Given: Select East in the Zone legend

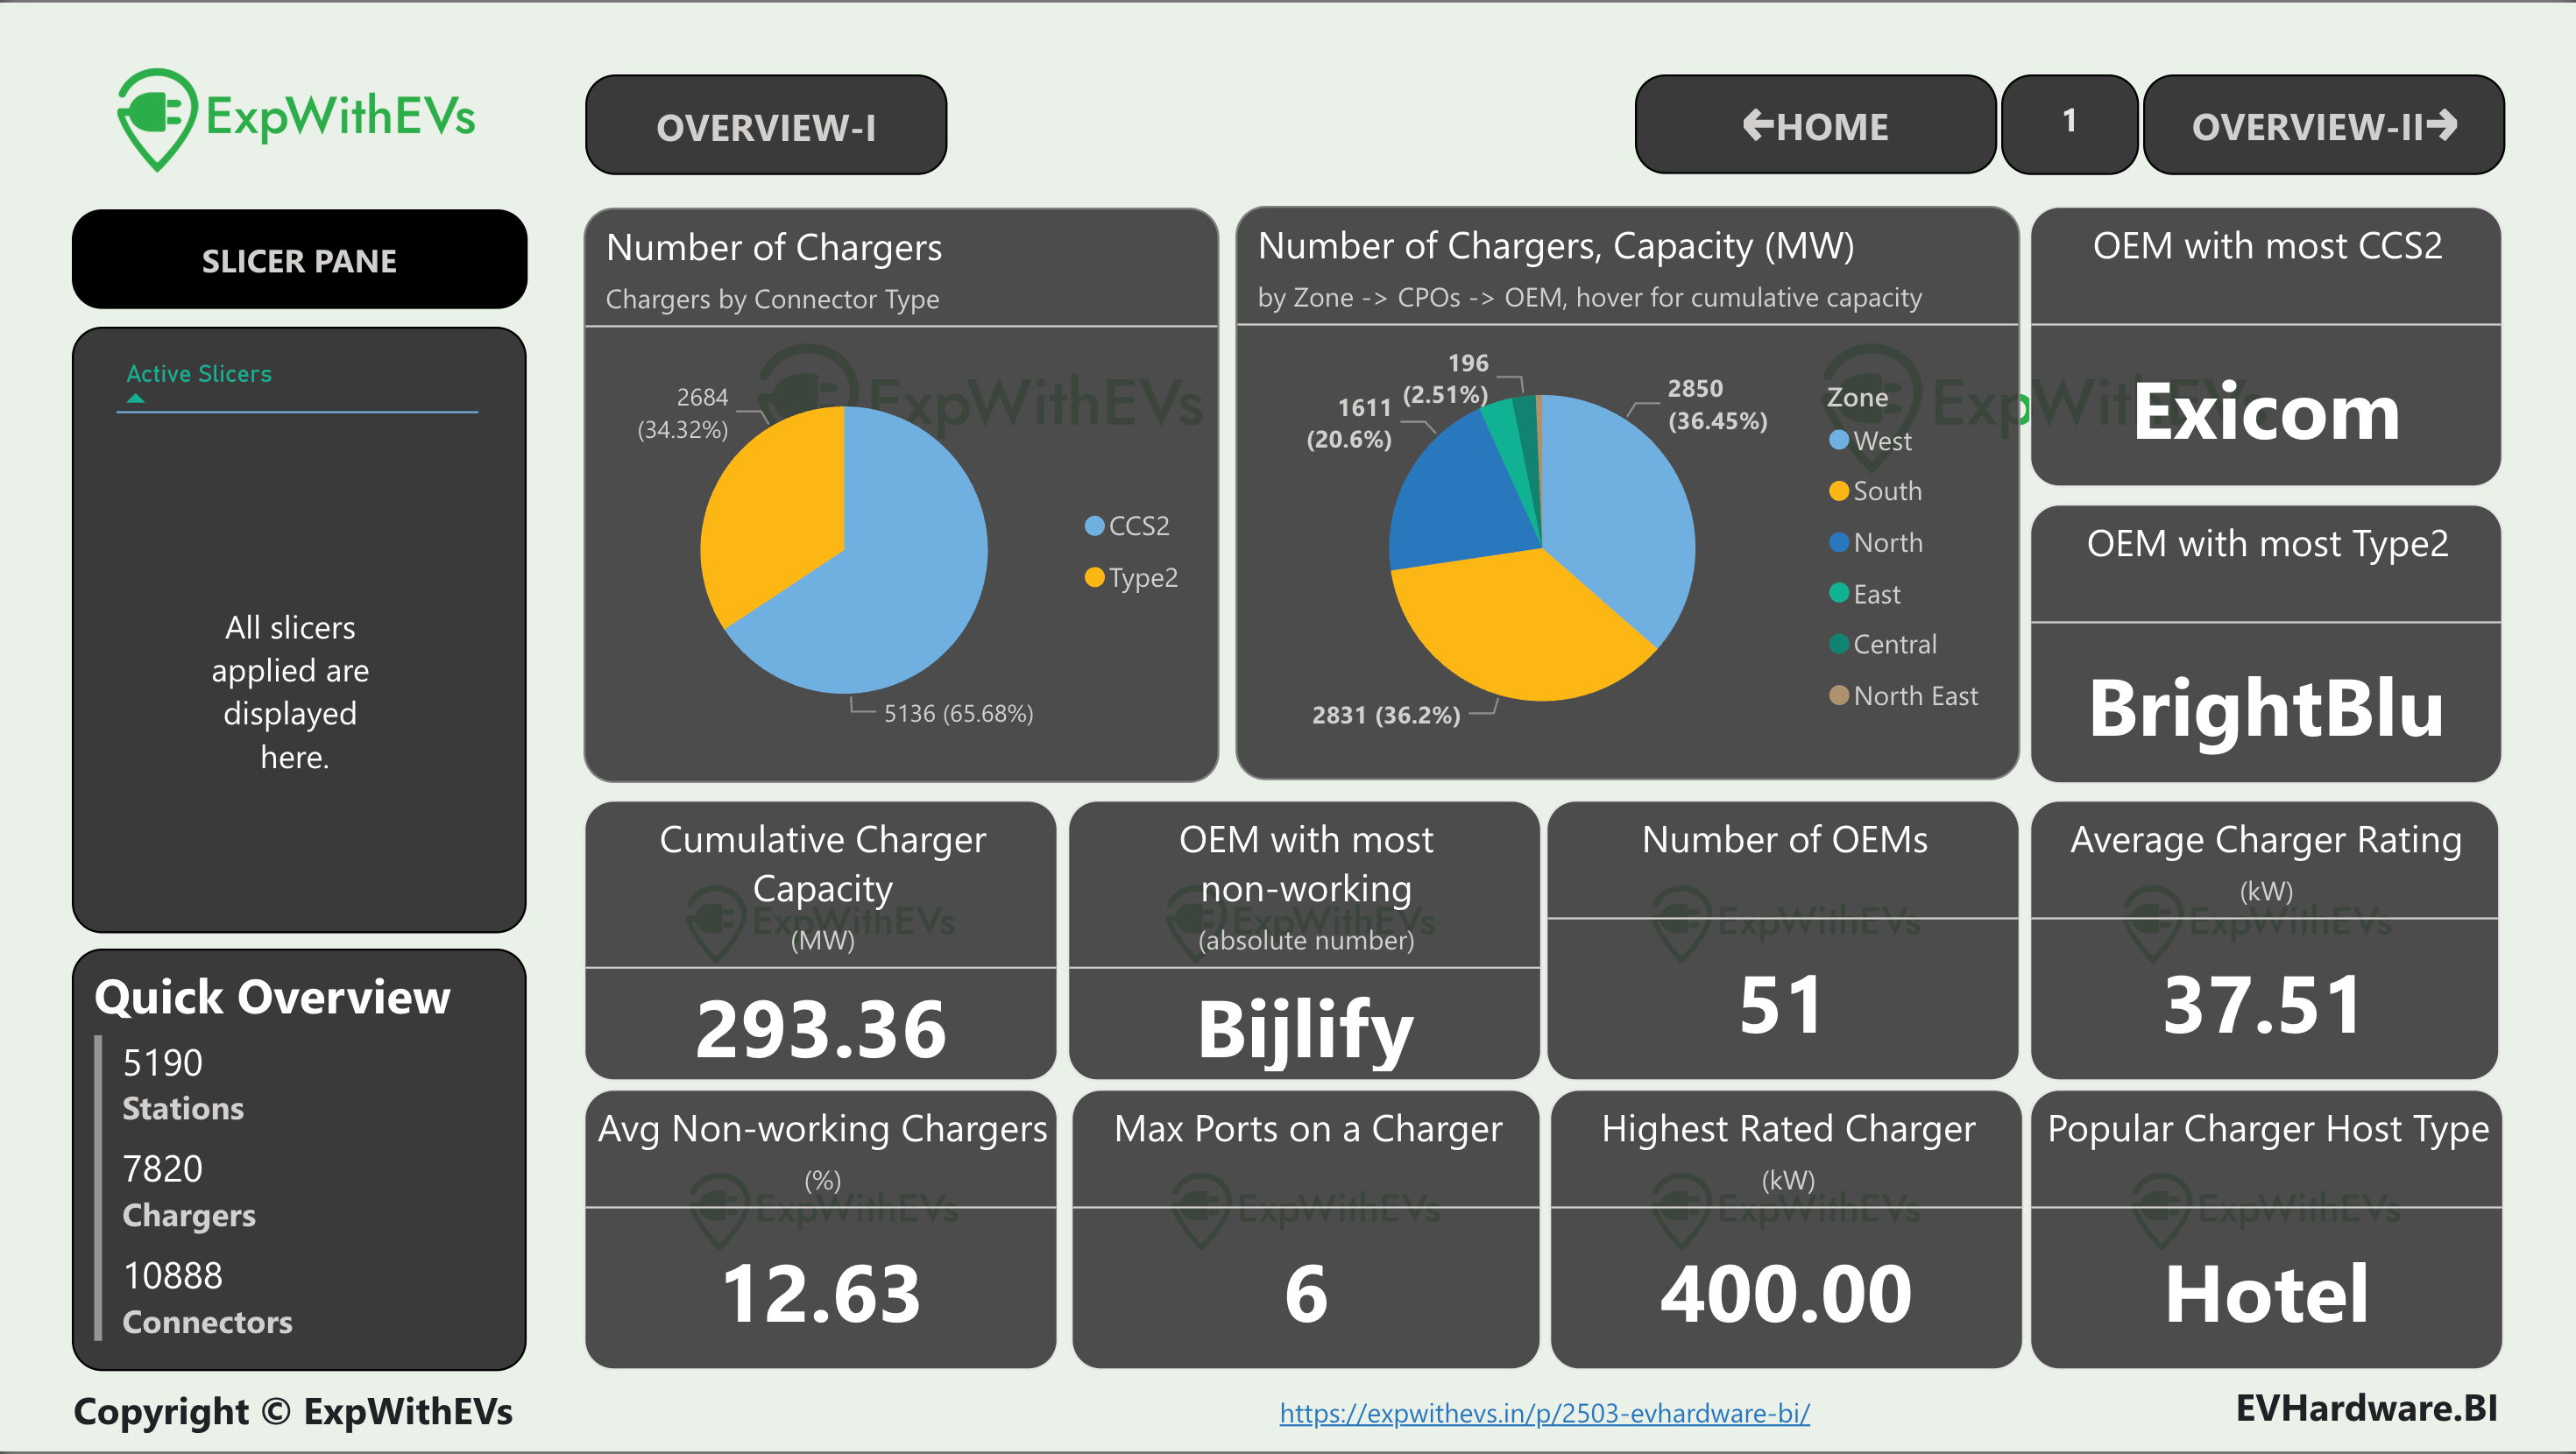Looking at the screenshot, I should click(x=1864, y=593).
